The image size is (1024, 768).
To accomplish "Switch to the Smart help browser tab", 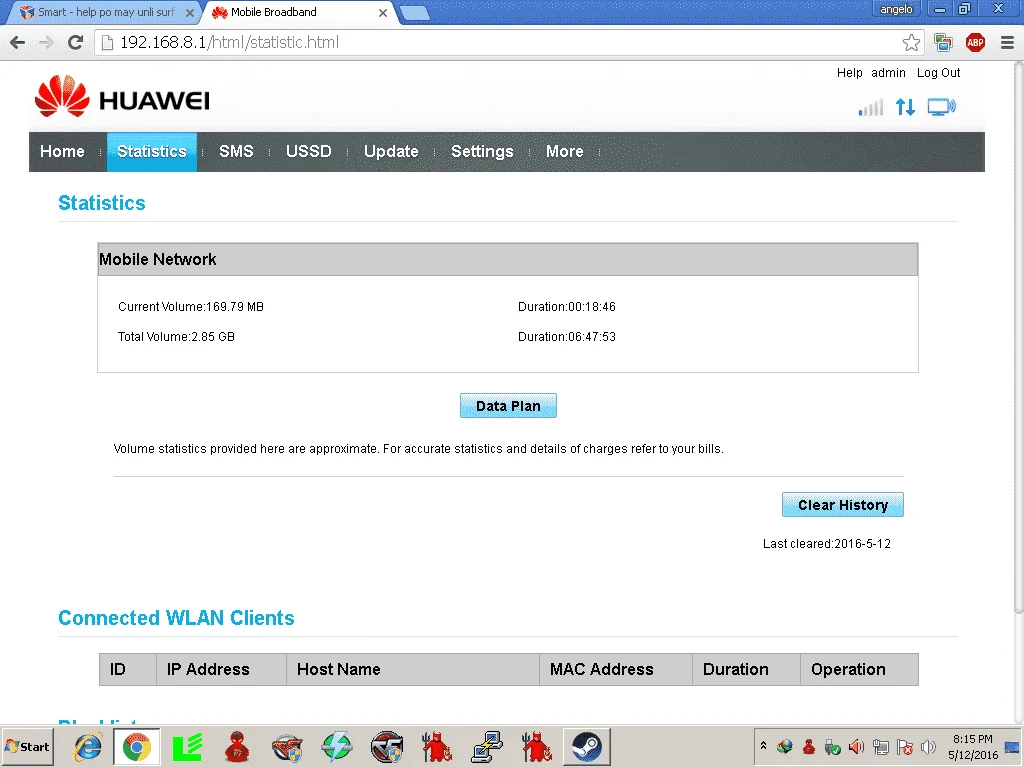I will click(x=104, y=12).
